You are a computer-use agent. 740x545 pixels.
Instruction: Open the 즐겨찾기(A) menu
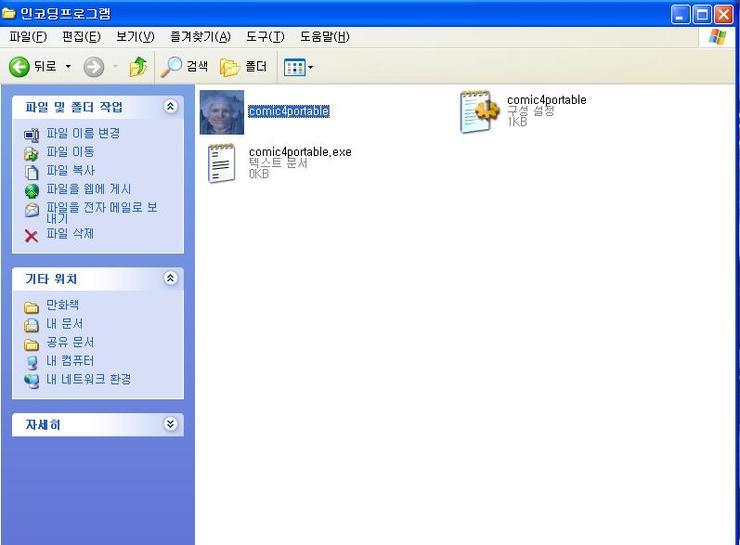pos(200,37)
